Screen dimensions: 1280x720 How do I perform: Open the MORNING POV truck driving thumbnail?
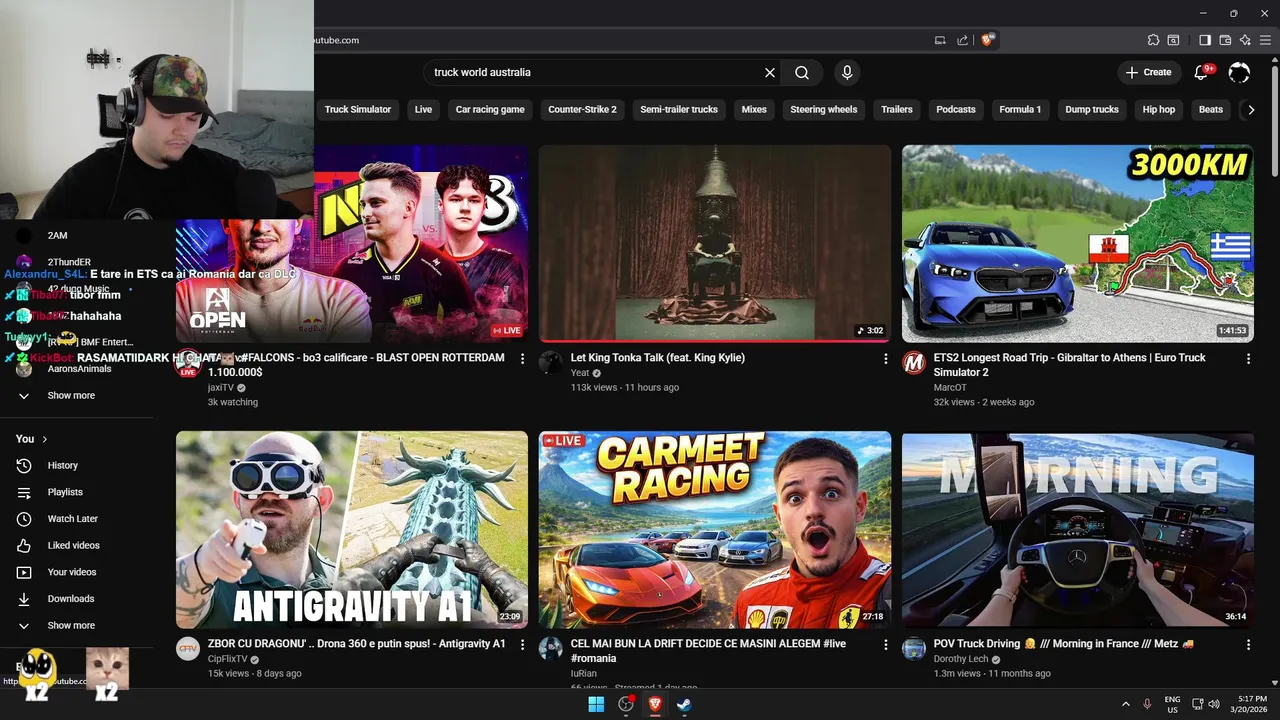[1077, 530]
